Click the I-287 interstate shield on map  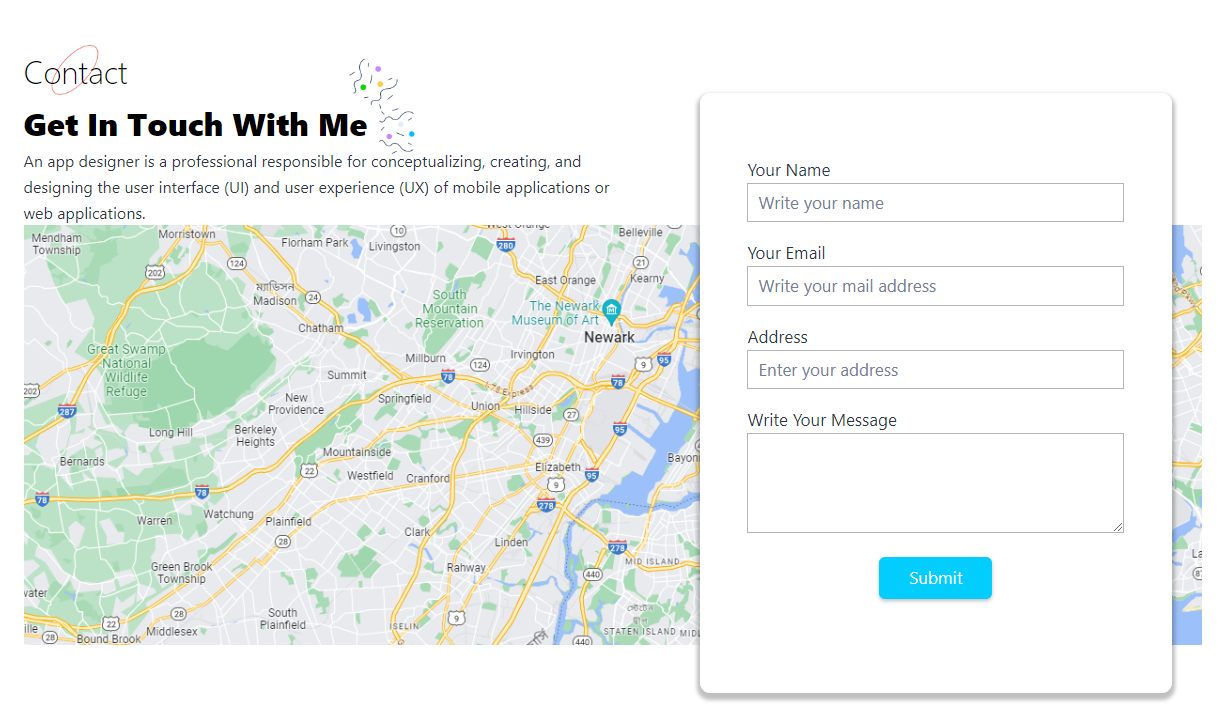click(x=67, y=410)
